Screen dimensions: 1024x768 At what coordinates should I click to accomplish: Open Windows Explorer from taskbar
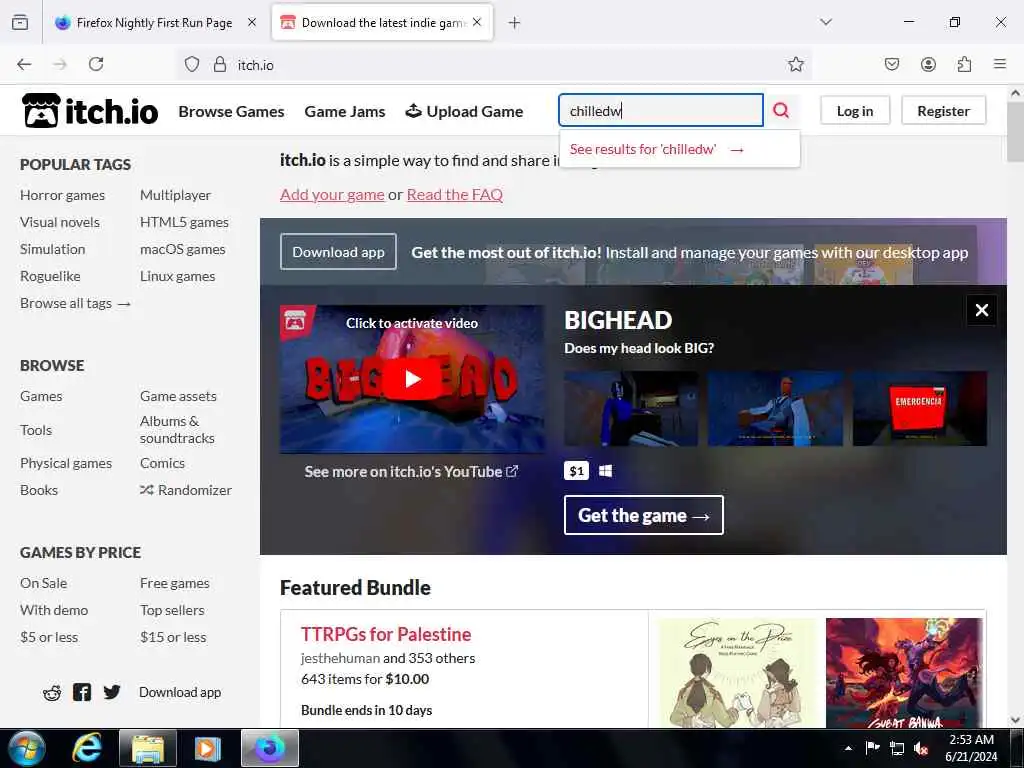(148, 748)
